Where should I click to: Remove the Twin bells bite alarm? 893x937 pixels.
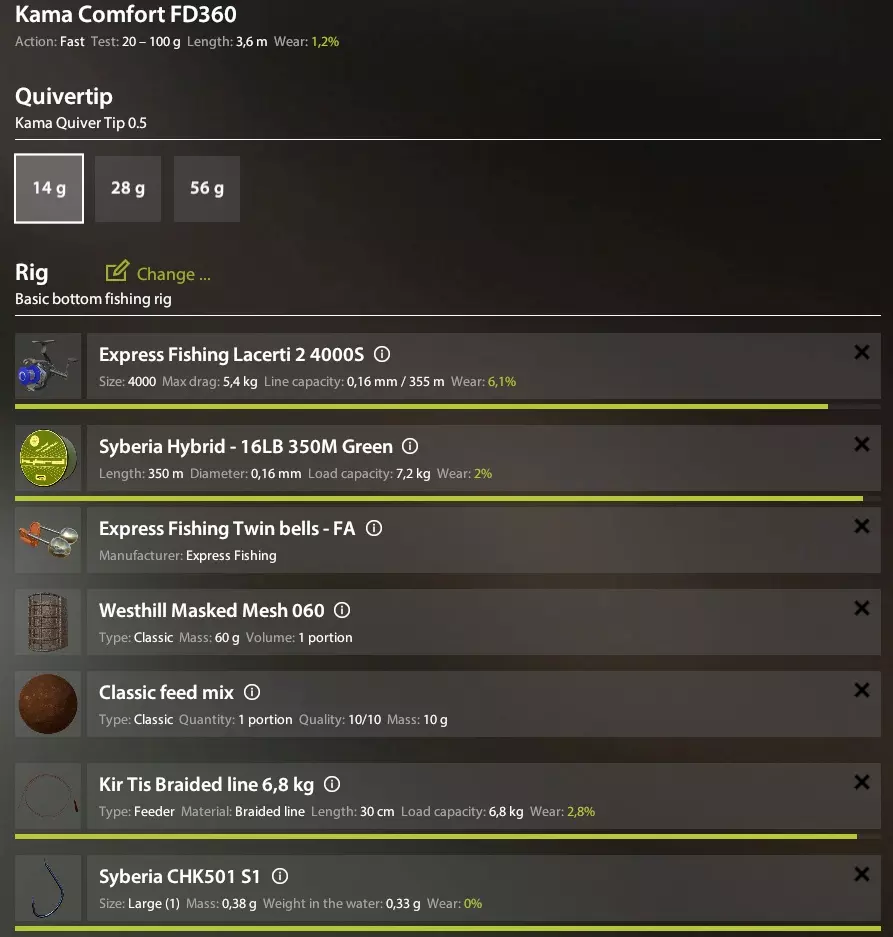(x=862, y=526)
